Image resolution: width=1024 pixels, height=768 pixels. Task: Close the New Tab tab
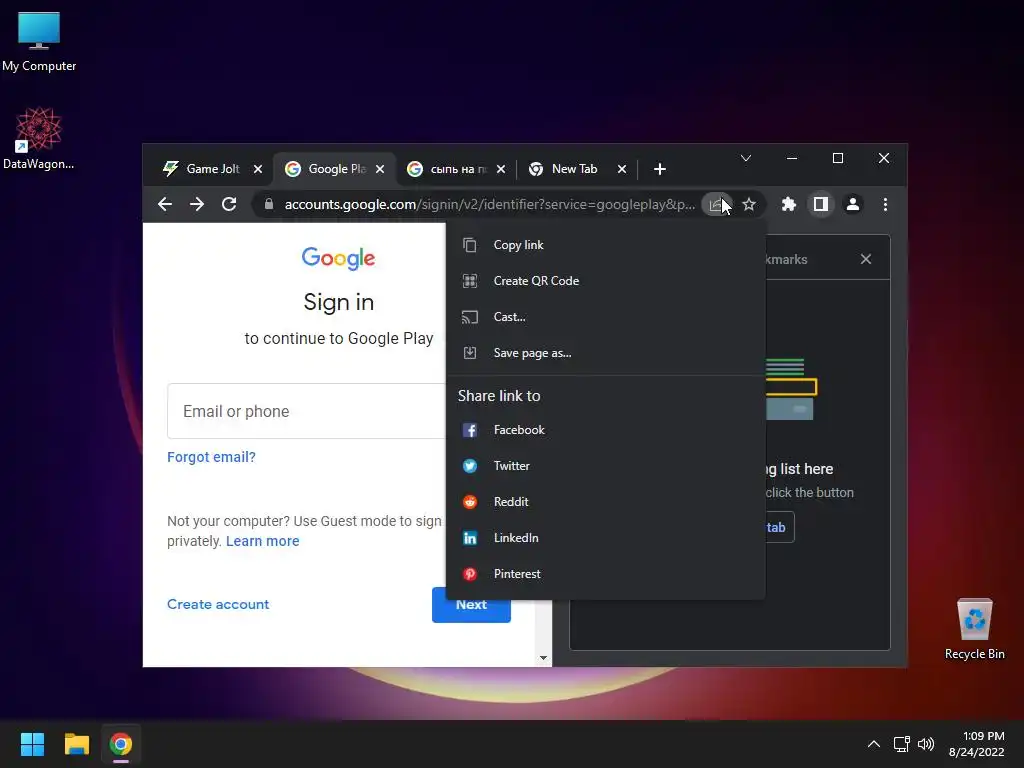tap(622, 169)
